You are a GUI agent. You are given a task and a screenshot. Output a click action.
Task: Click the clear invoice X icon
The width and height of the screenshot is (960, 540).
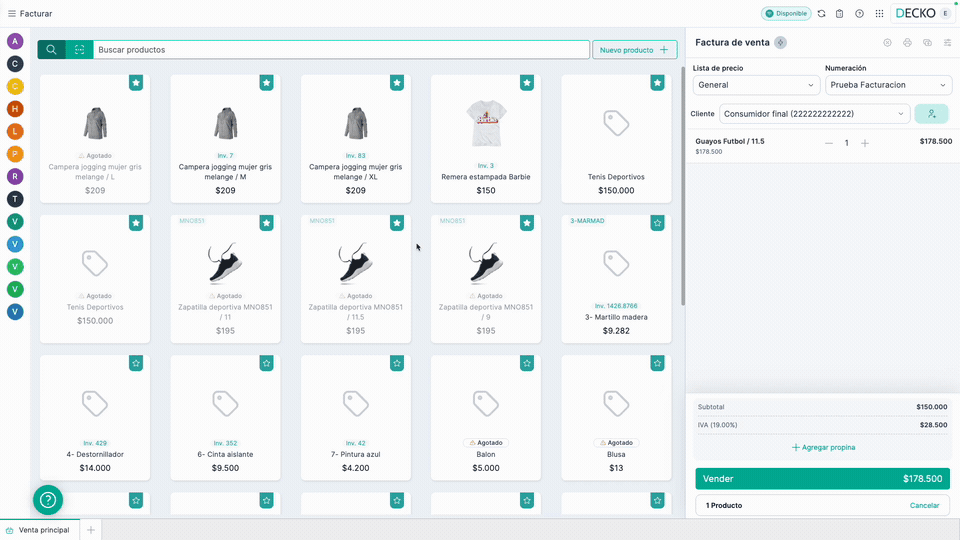point(887,43)
